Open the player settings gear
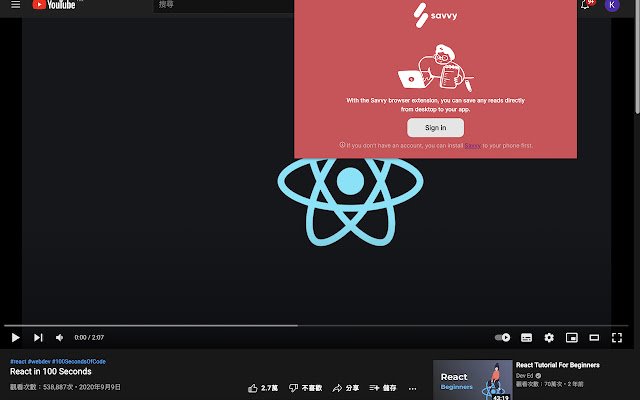The width and height of the screenshot is (640, 400). click(x=549, y=338)
